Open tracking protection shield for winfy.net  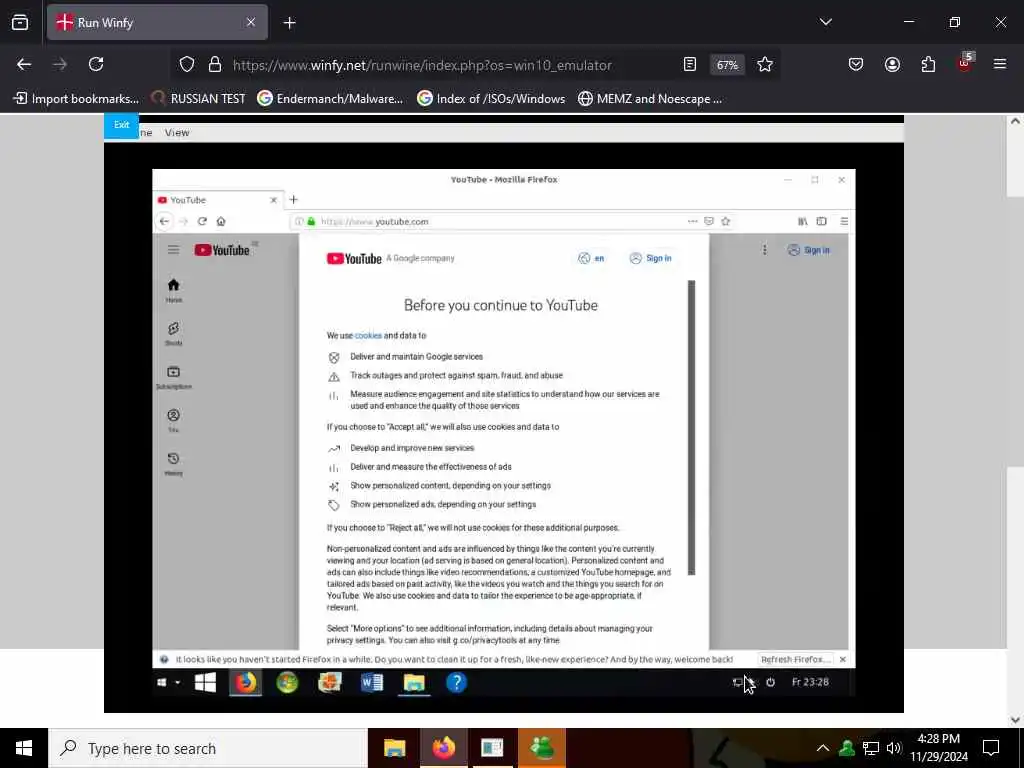point(187,65)
